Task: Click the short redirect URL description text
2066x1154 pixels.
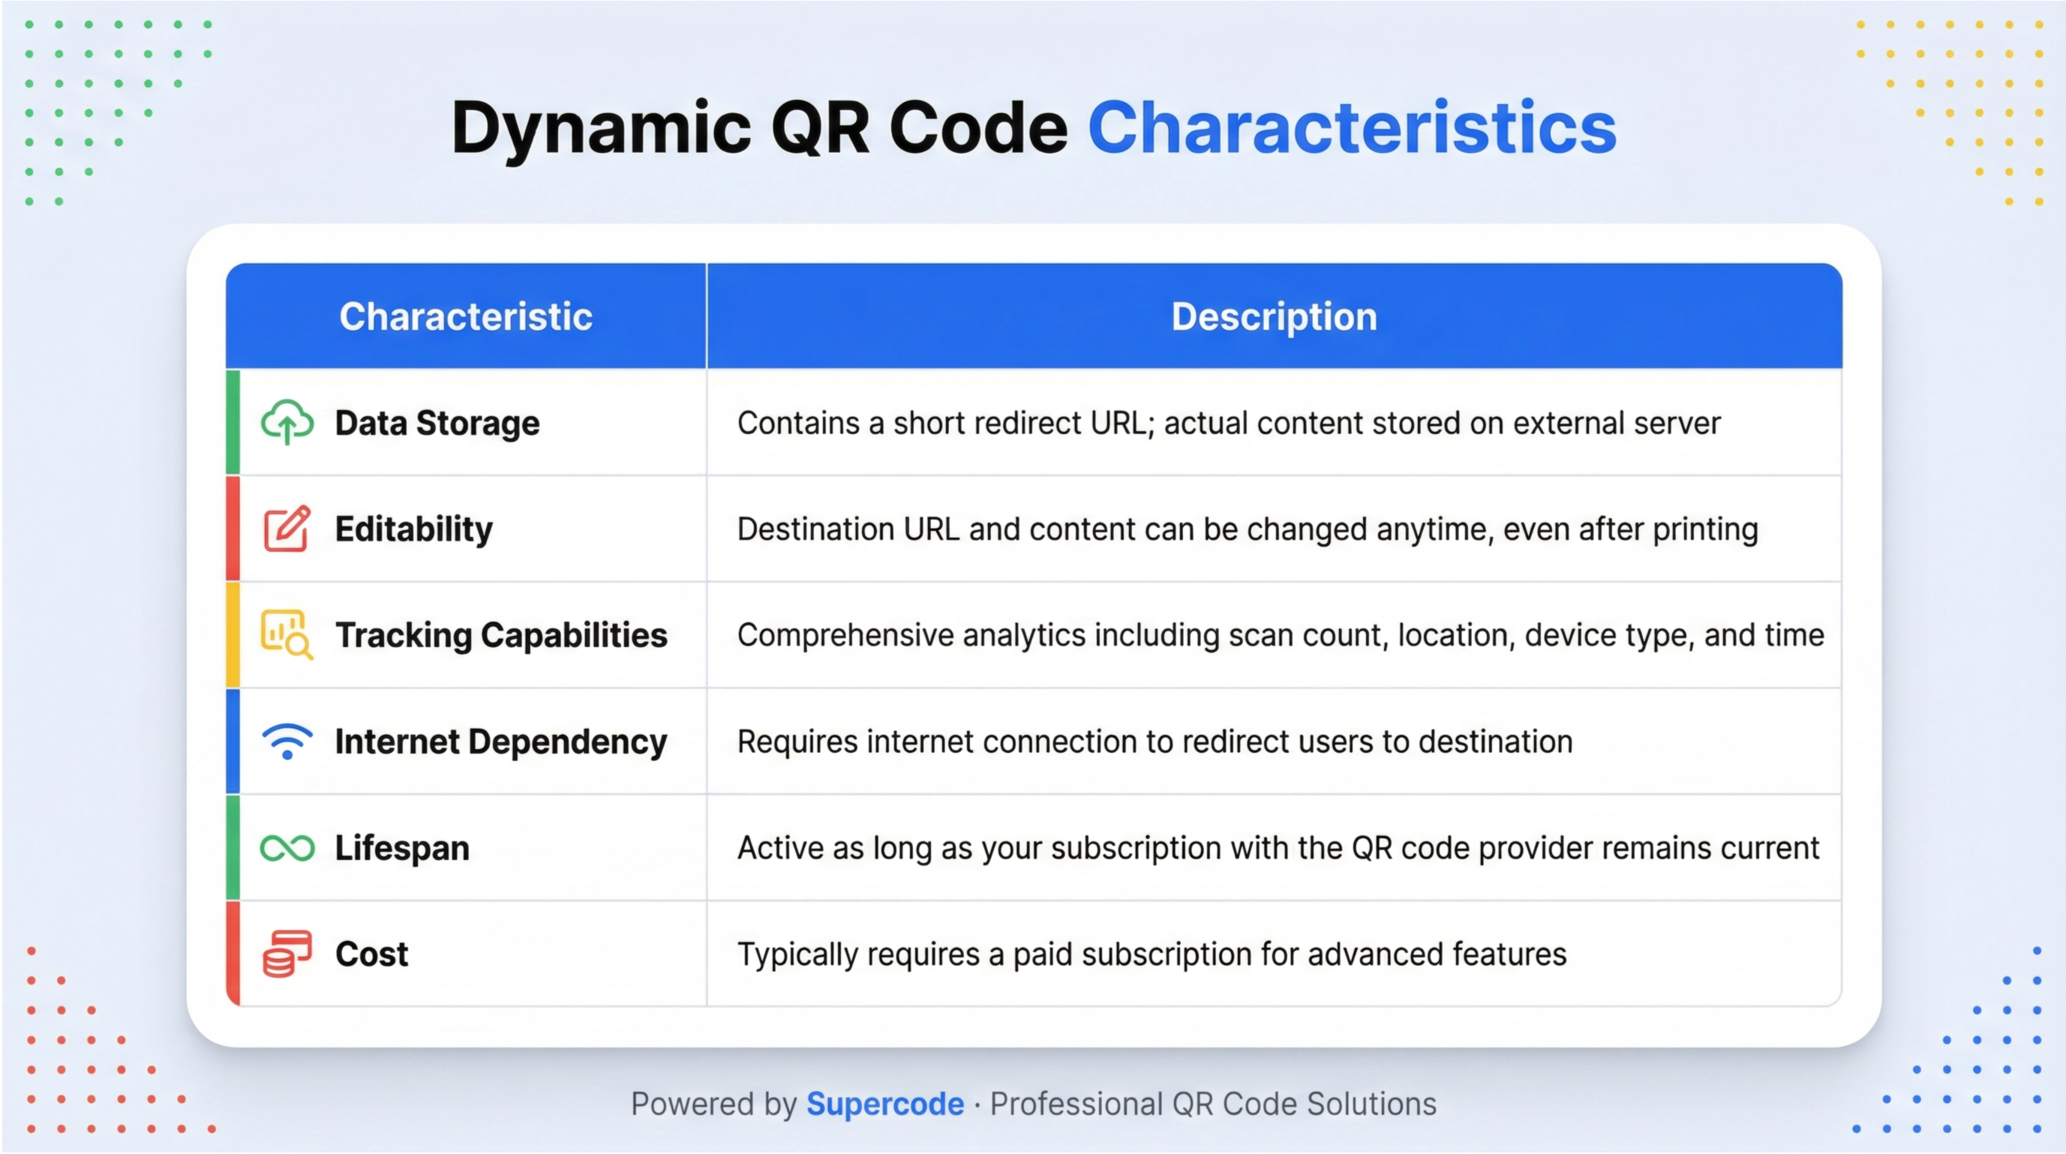Action: (1228, 423)
